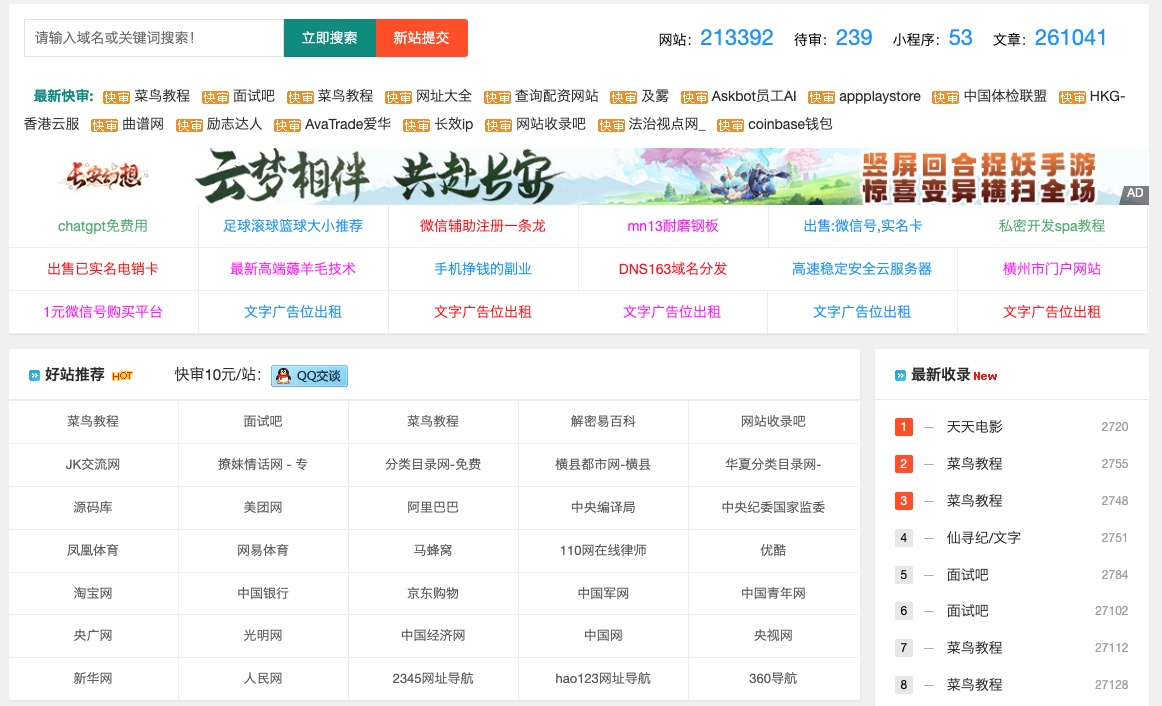The height and width of the screenshot is (706, 1162).
Task: Click the 快审 badge before 网址大全
Action: point(399,98)
